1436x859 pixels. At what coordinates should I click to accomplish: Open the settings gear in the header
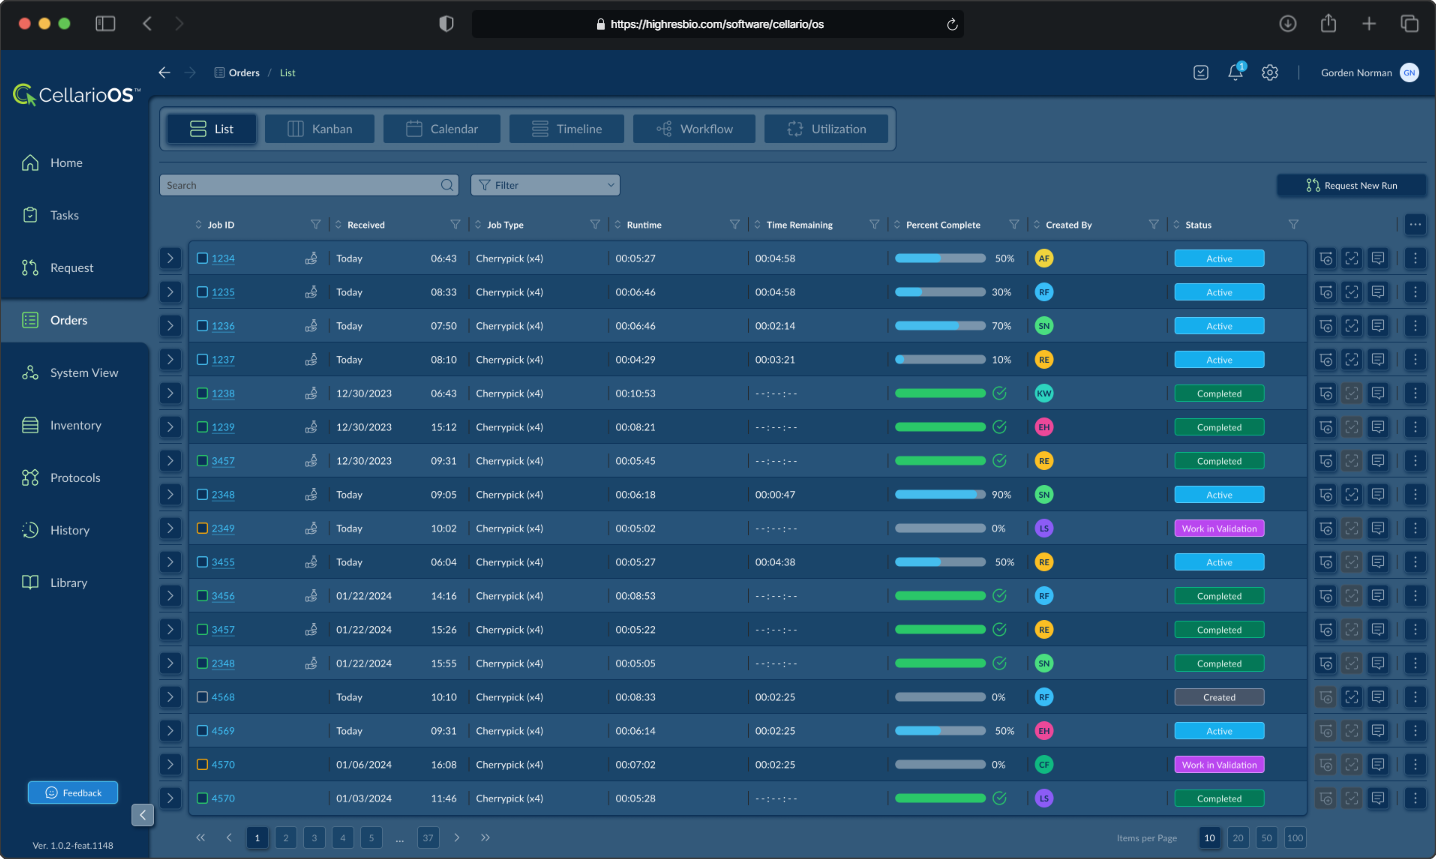pyautogui.click(x=1269, y=72)
